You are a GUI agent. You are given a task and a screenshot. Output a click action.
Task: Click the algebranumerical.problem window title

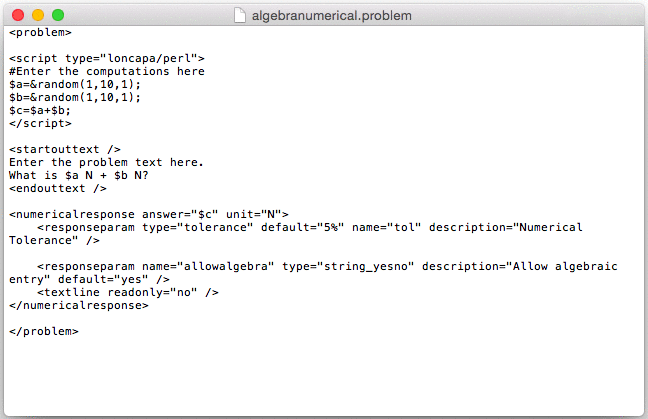click(x=331, y=16)
